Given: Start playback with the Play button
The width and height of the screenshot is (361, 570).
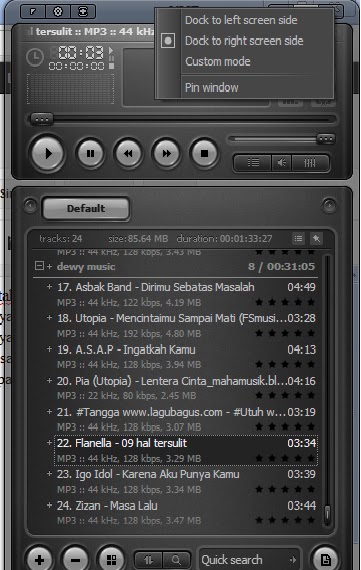Looking at the screenshot, I should click(47, 154).
